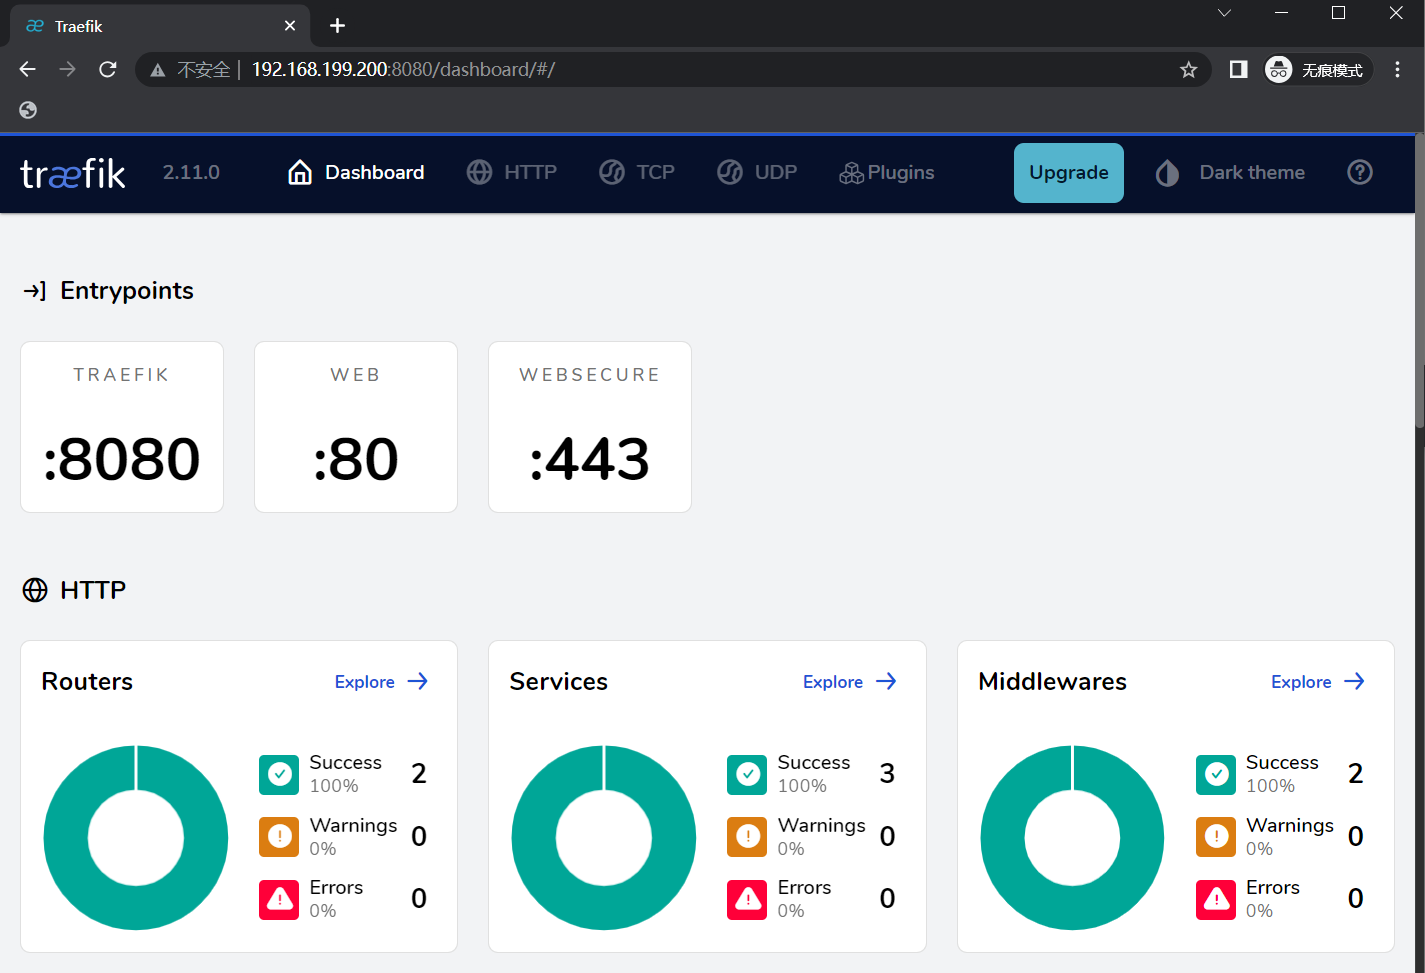
Task: Click the Routers Warnings exclamation icon
Action: coord(280,836)
